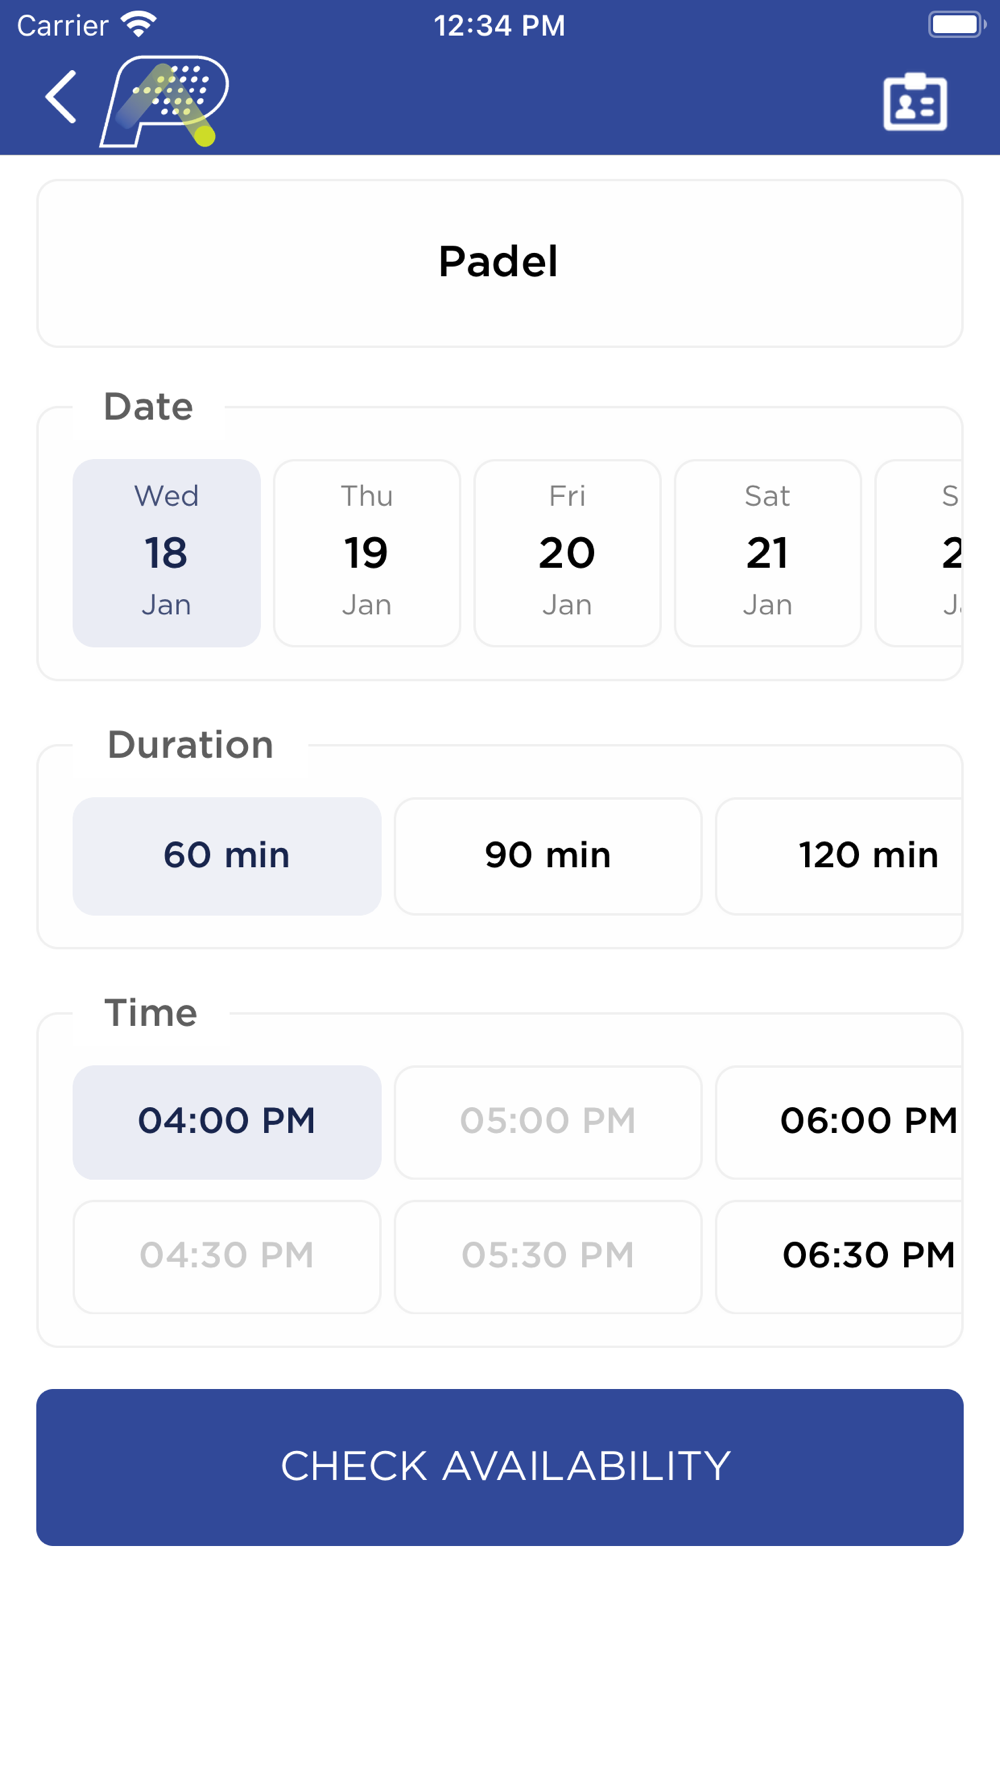Viewport: 1000px width, 1778px height.
Task: Tap the Wi-Fi status icon
Action: tap(138, 24)
